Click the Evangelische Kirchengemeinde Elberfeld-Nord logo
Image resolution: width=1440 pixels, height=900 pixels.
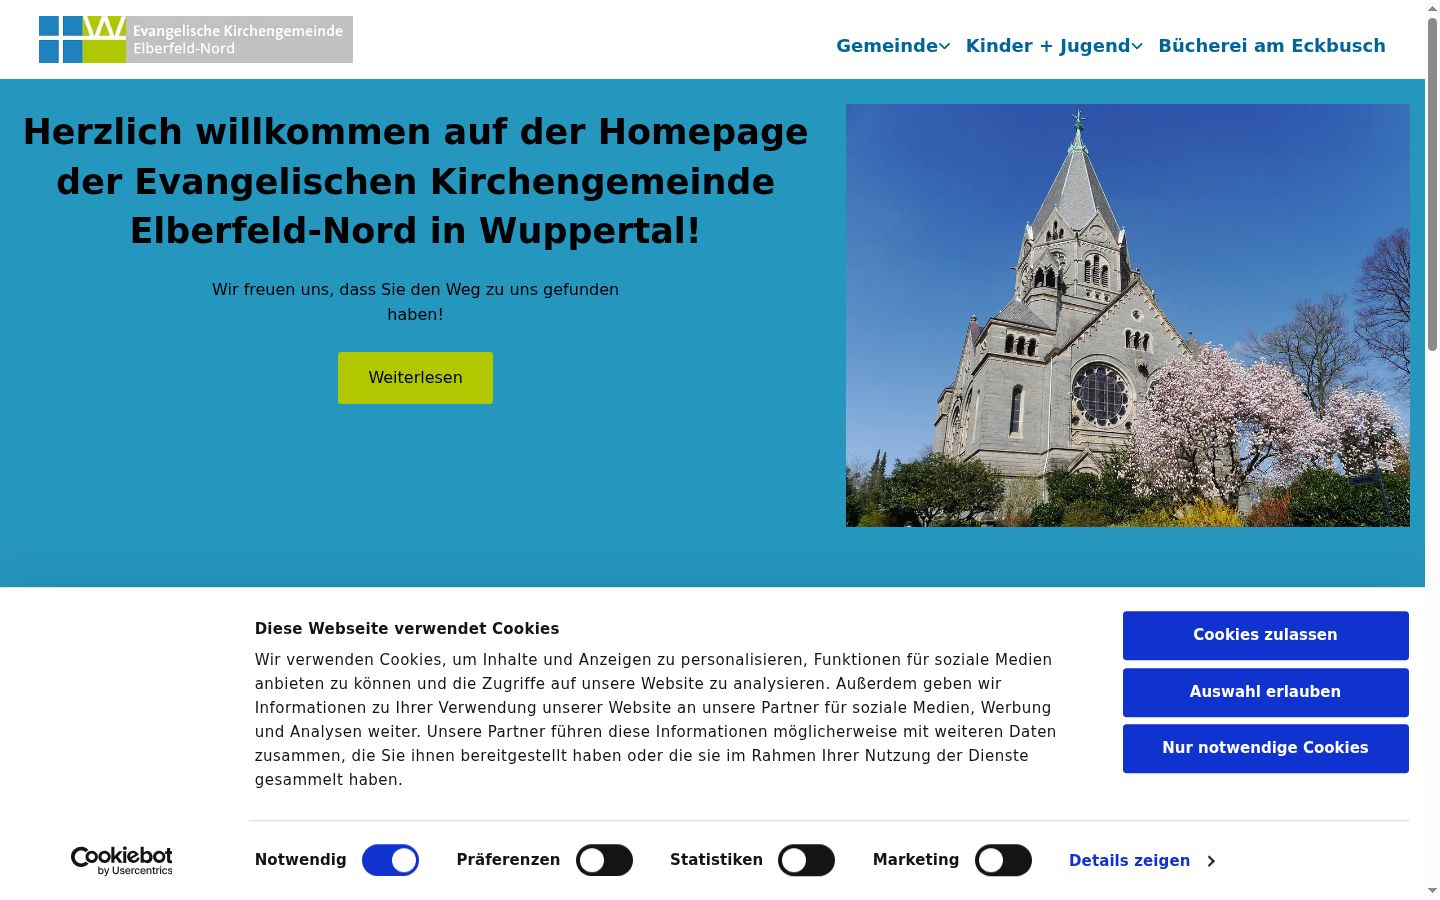[x=196, y=39]
